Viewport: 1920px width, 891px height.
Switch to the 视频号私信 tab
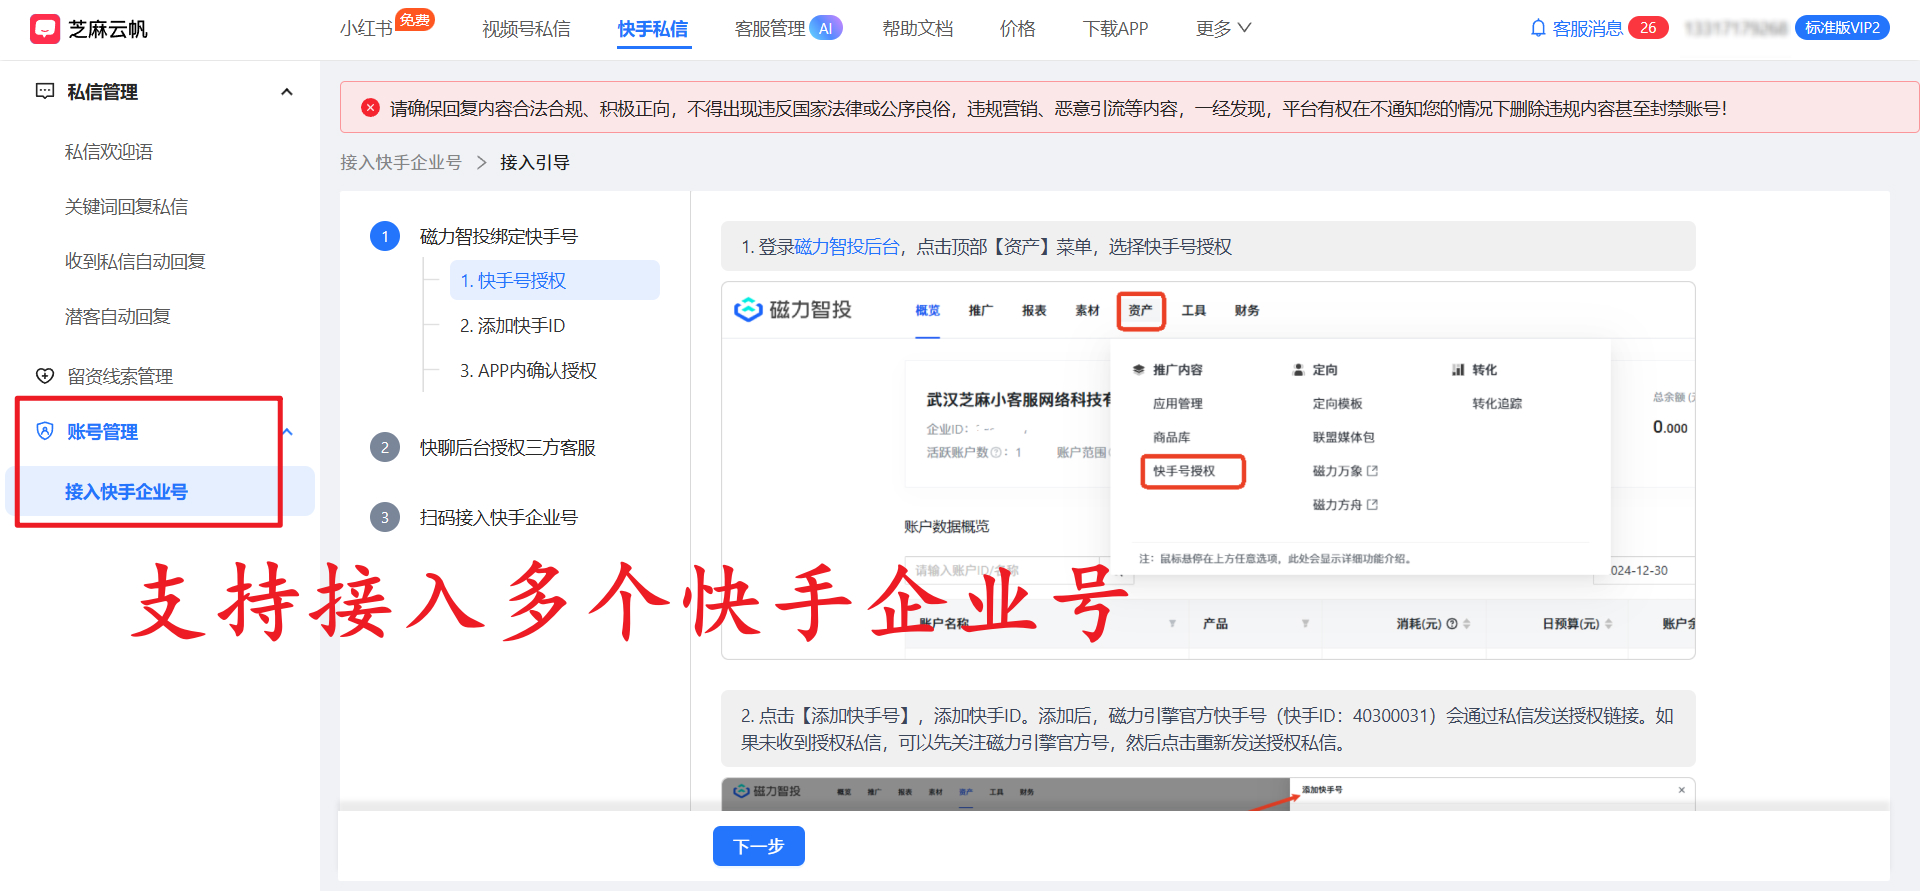[x=526, y=29]
